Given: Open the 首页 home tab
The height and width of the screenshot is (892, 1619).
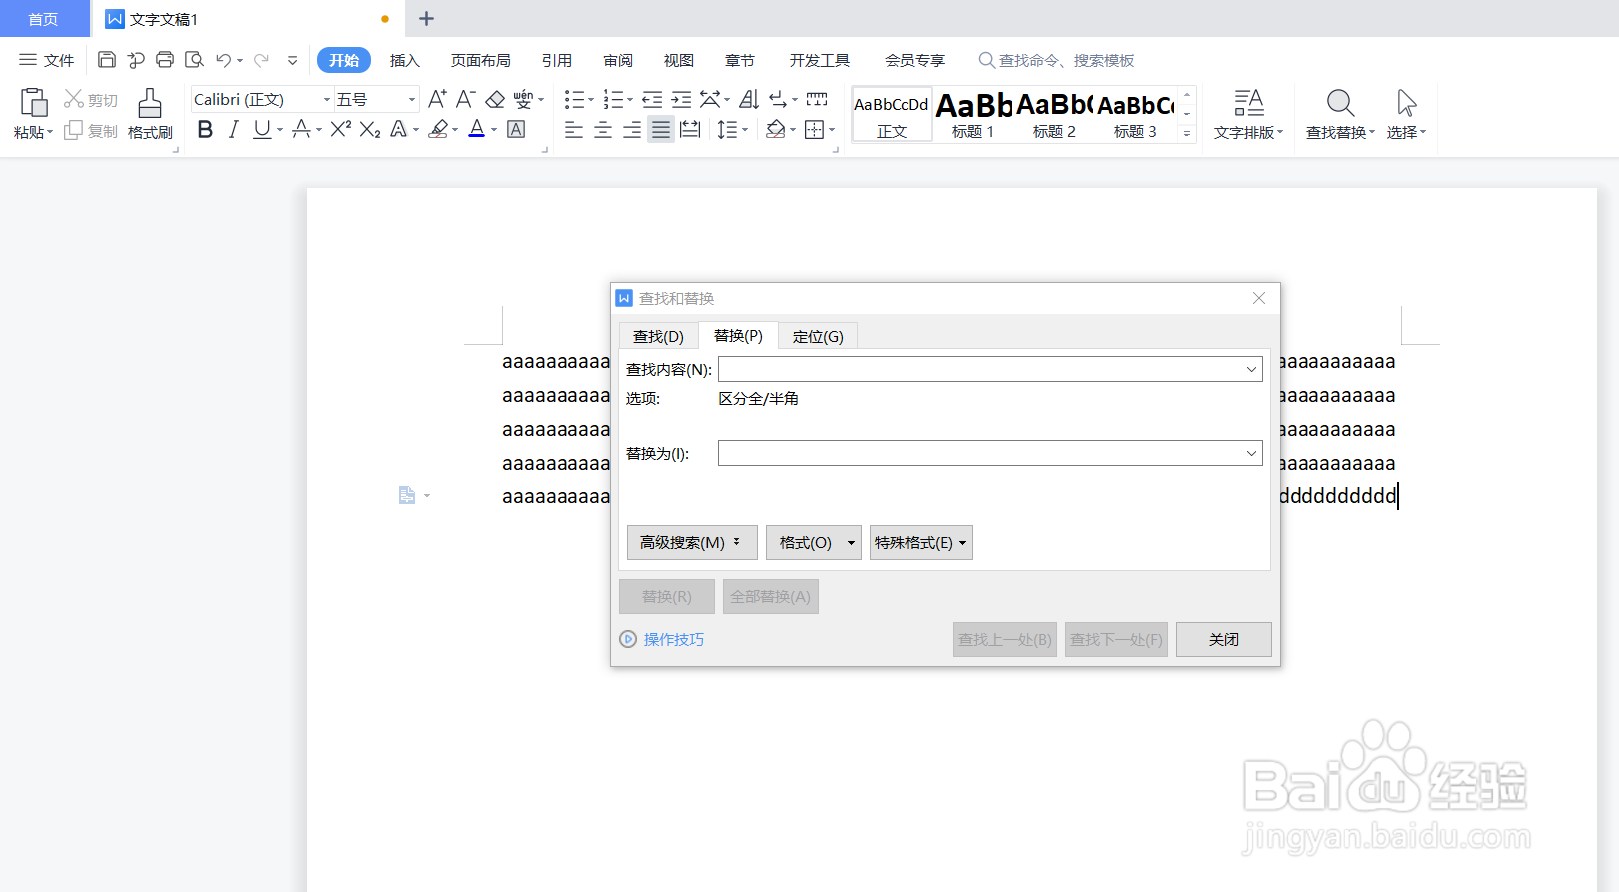Looking at the screenshot, I should coord(44,19).
